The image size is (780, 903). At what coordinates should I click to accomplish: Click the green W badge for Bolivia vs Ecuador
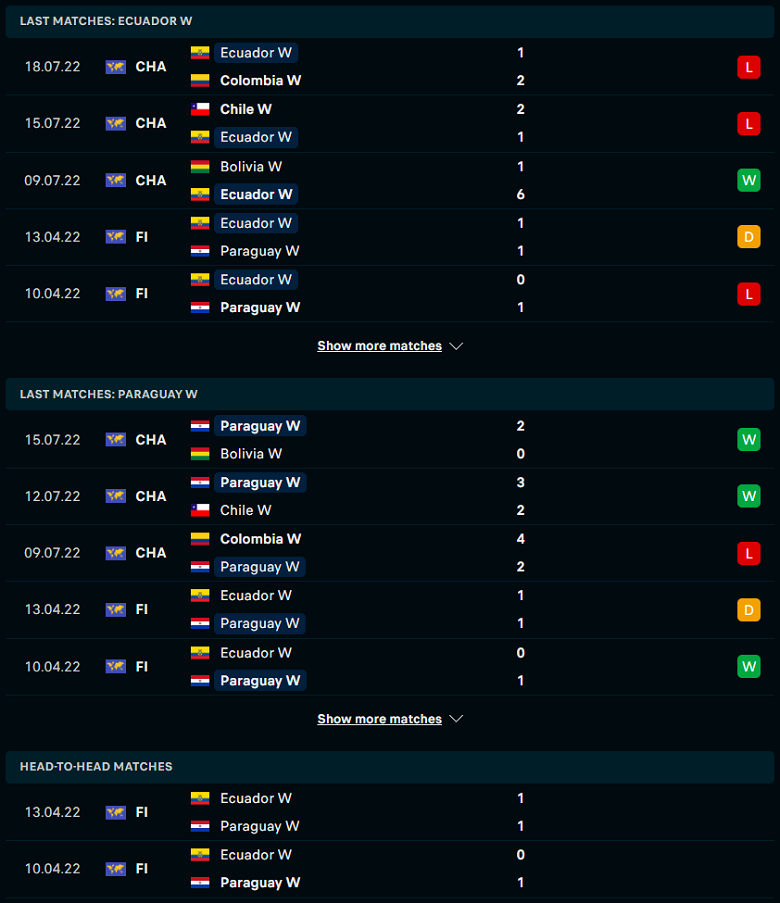point(748,180)
